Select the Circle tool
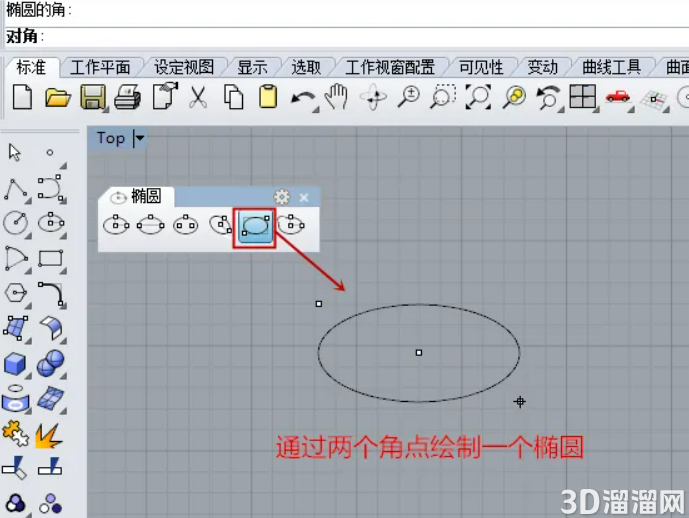 [16, 222]
